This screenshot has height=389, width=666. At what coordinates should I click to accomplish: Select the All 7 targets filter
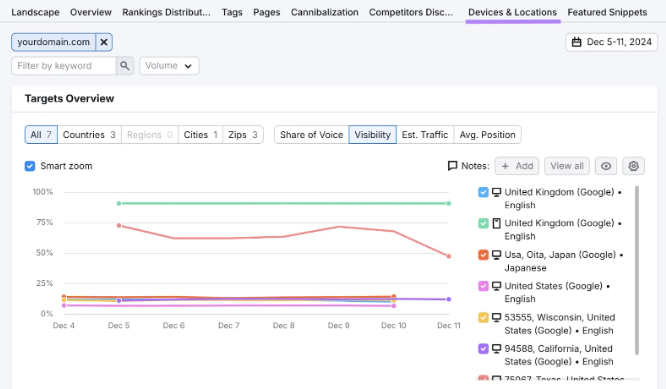(41, 135)
